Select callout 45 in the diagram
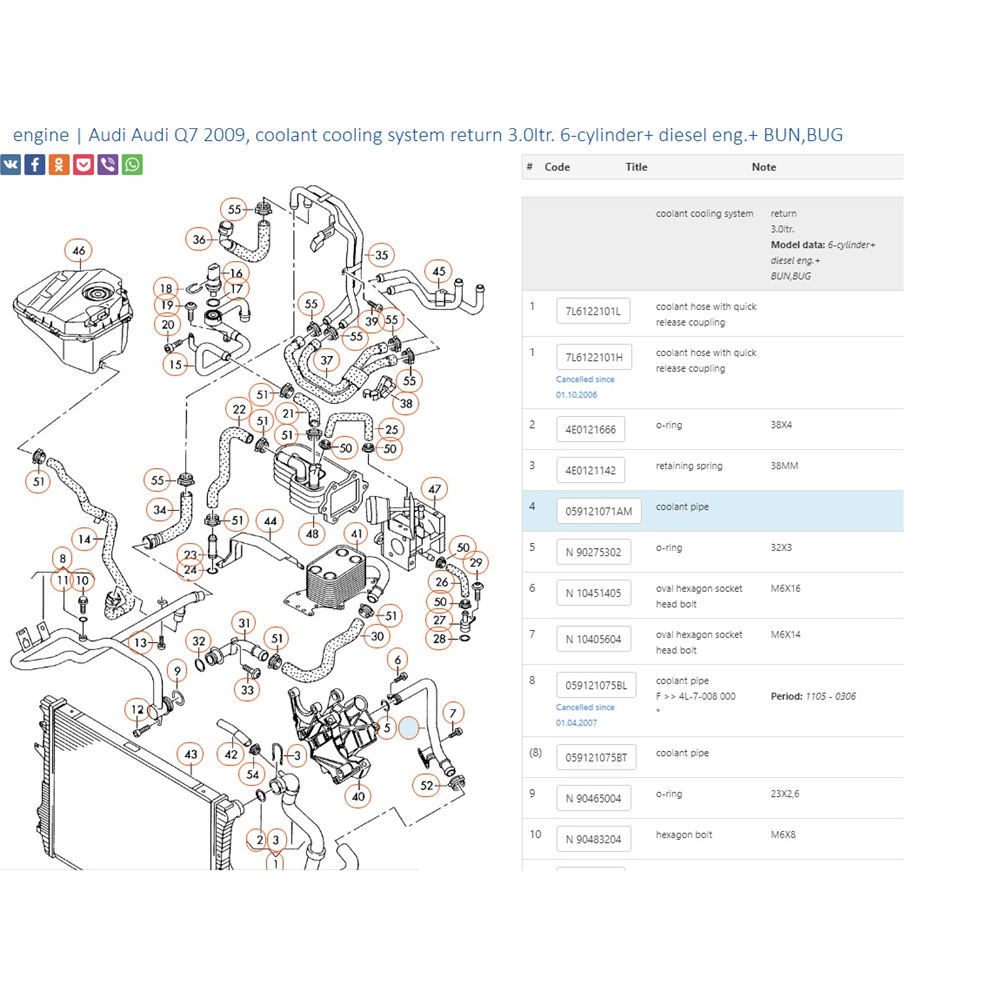 pyautogui.click(x=439, y=271)
